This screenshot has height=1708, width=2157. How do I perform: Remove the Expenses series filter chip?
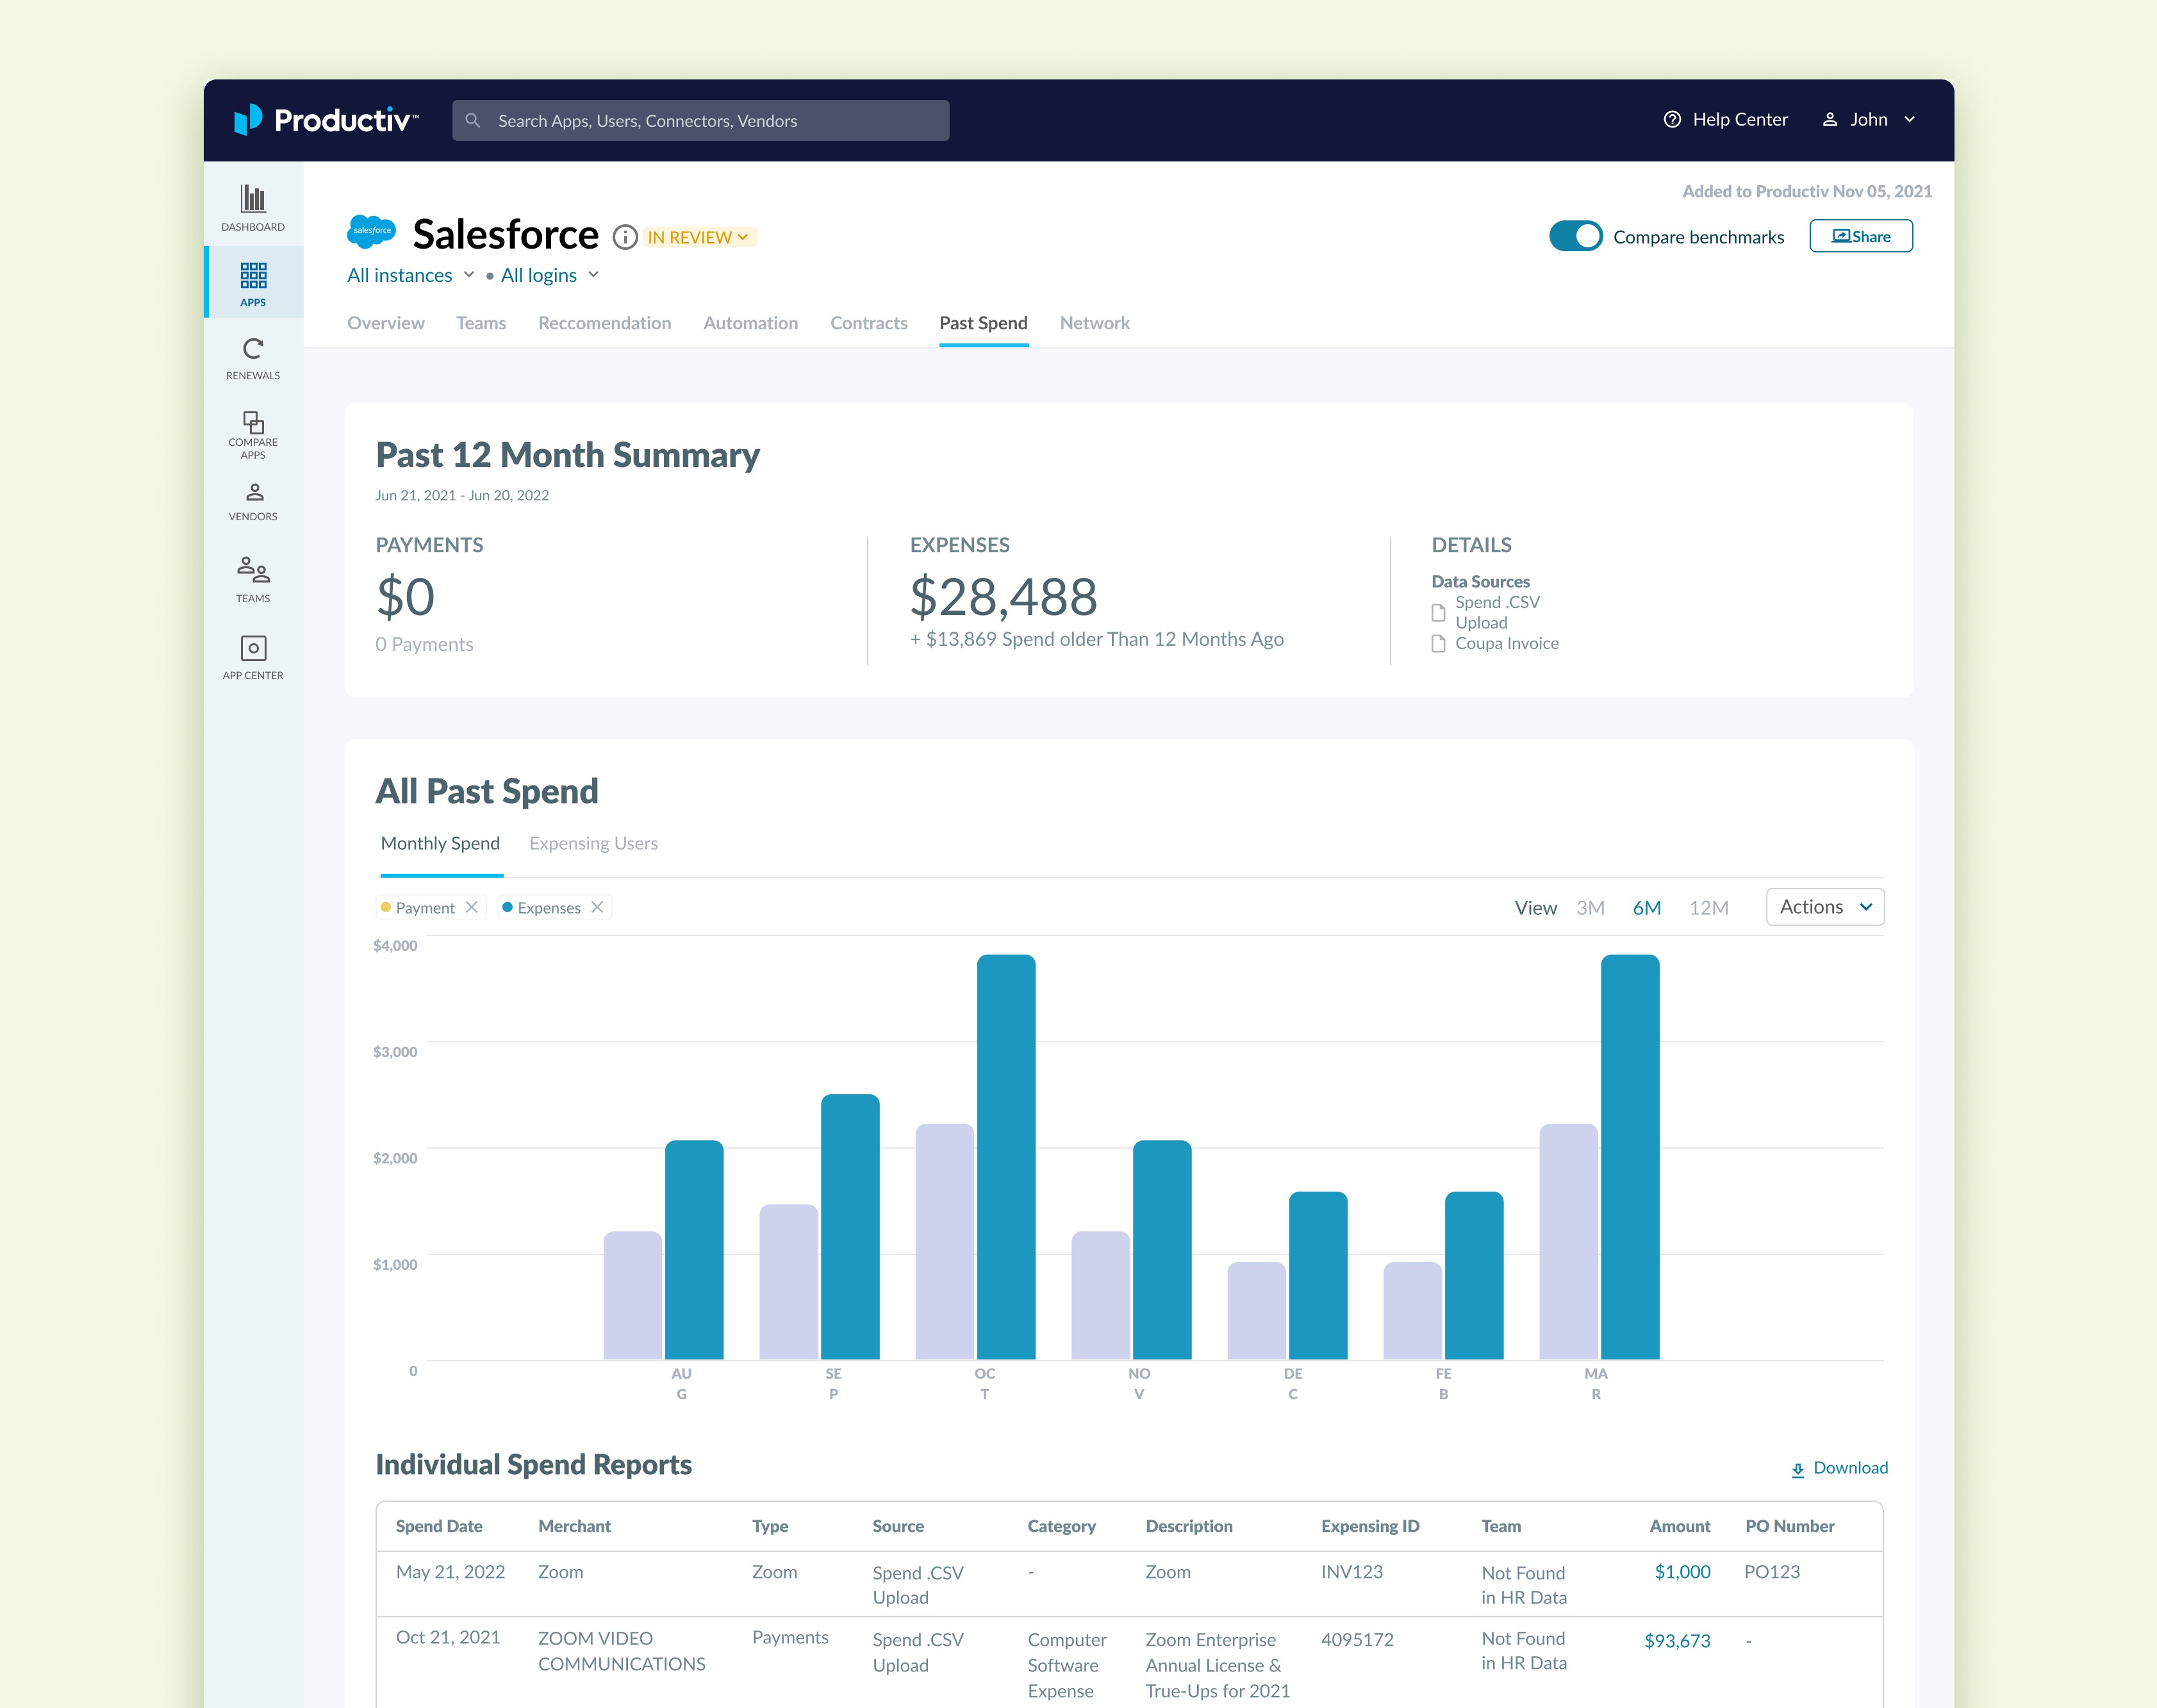597,907
